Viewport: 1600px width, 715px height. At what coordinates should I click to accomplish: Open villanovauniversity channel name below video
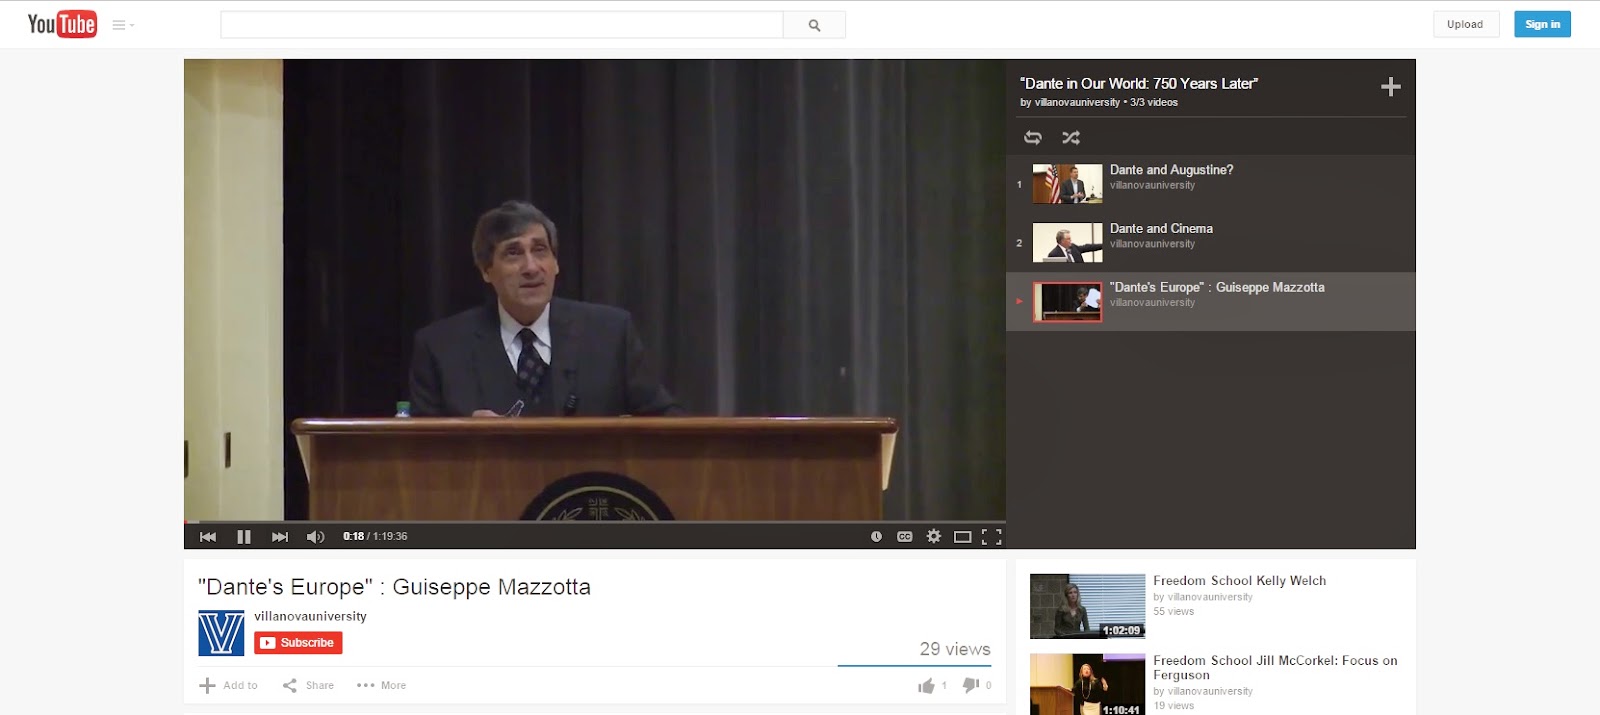pyautogui.click(x=310, y=616)
